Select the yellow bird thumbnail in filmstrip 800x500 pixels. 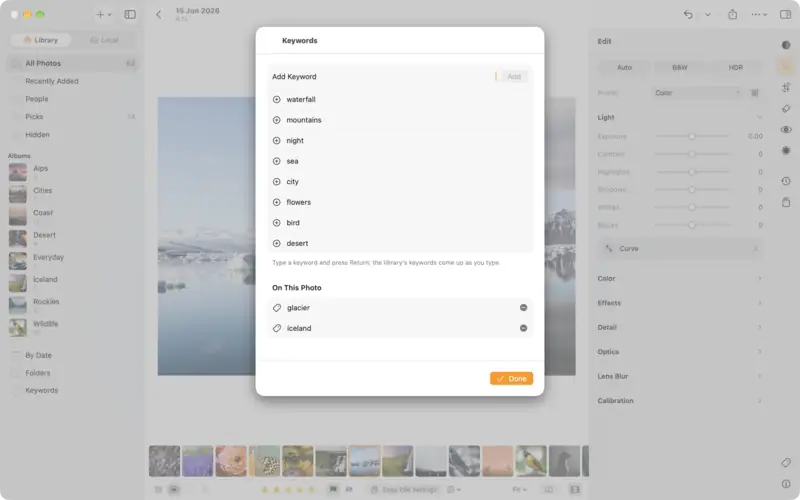click(531, 461)
